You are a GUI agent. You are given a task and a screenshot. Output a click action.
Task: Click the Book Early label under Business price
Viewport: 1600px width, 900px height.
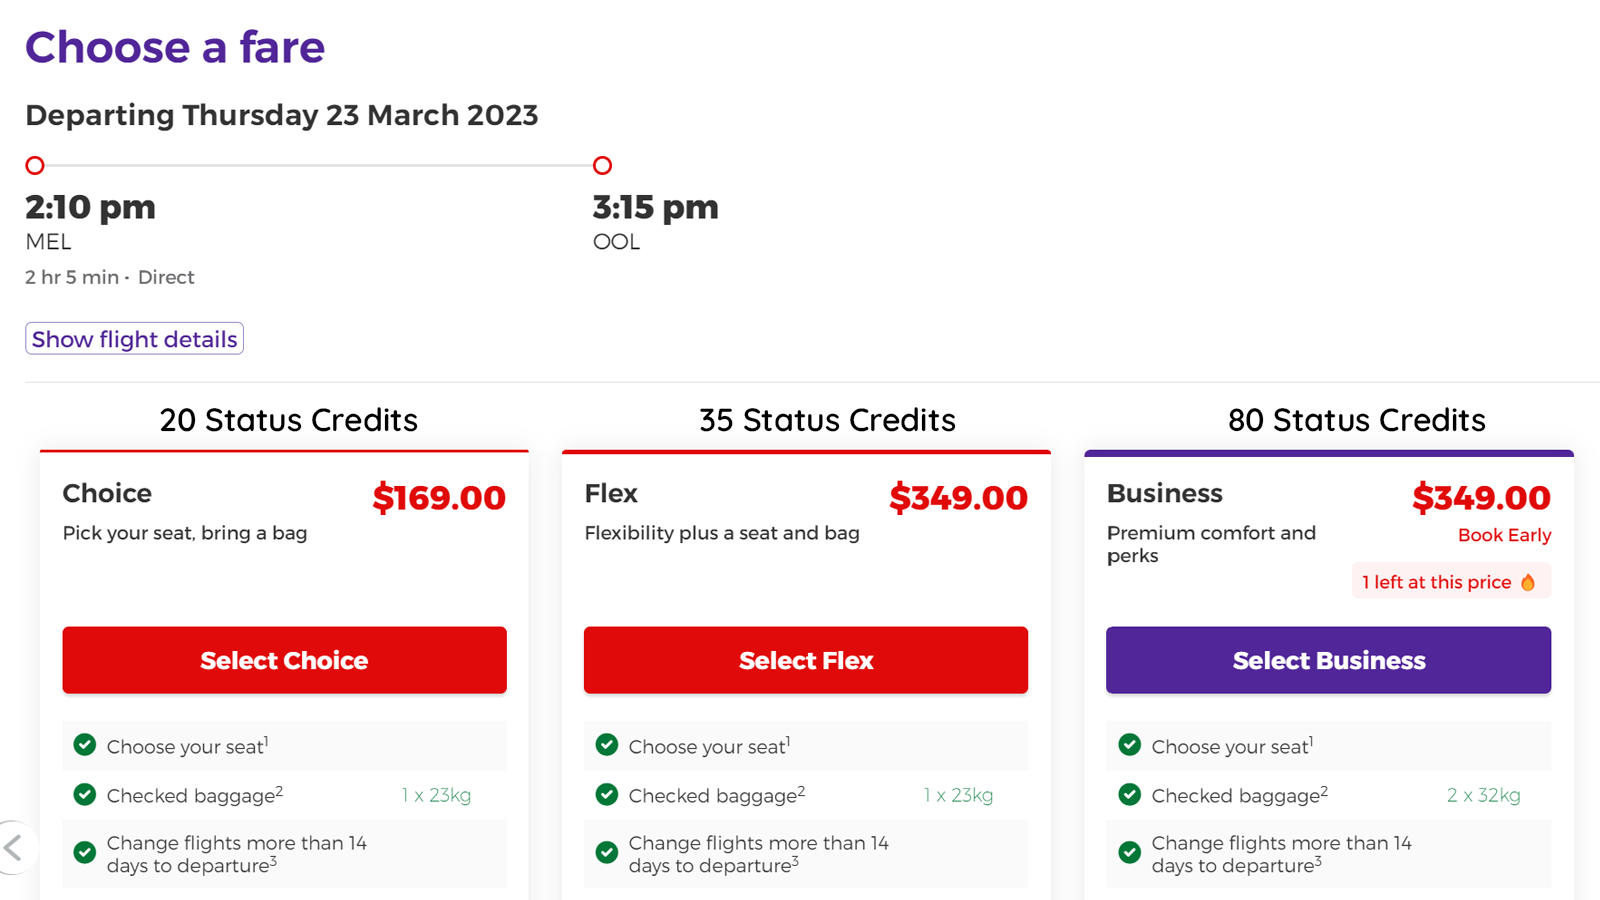(1504, 535)
